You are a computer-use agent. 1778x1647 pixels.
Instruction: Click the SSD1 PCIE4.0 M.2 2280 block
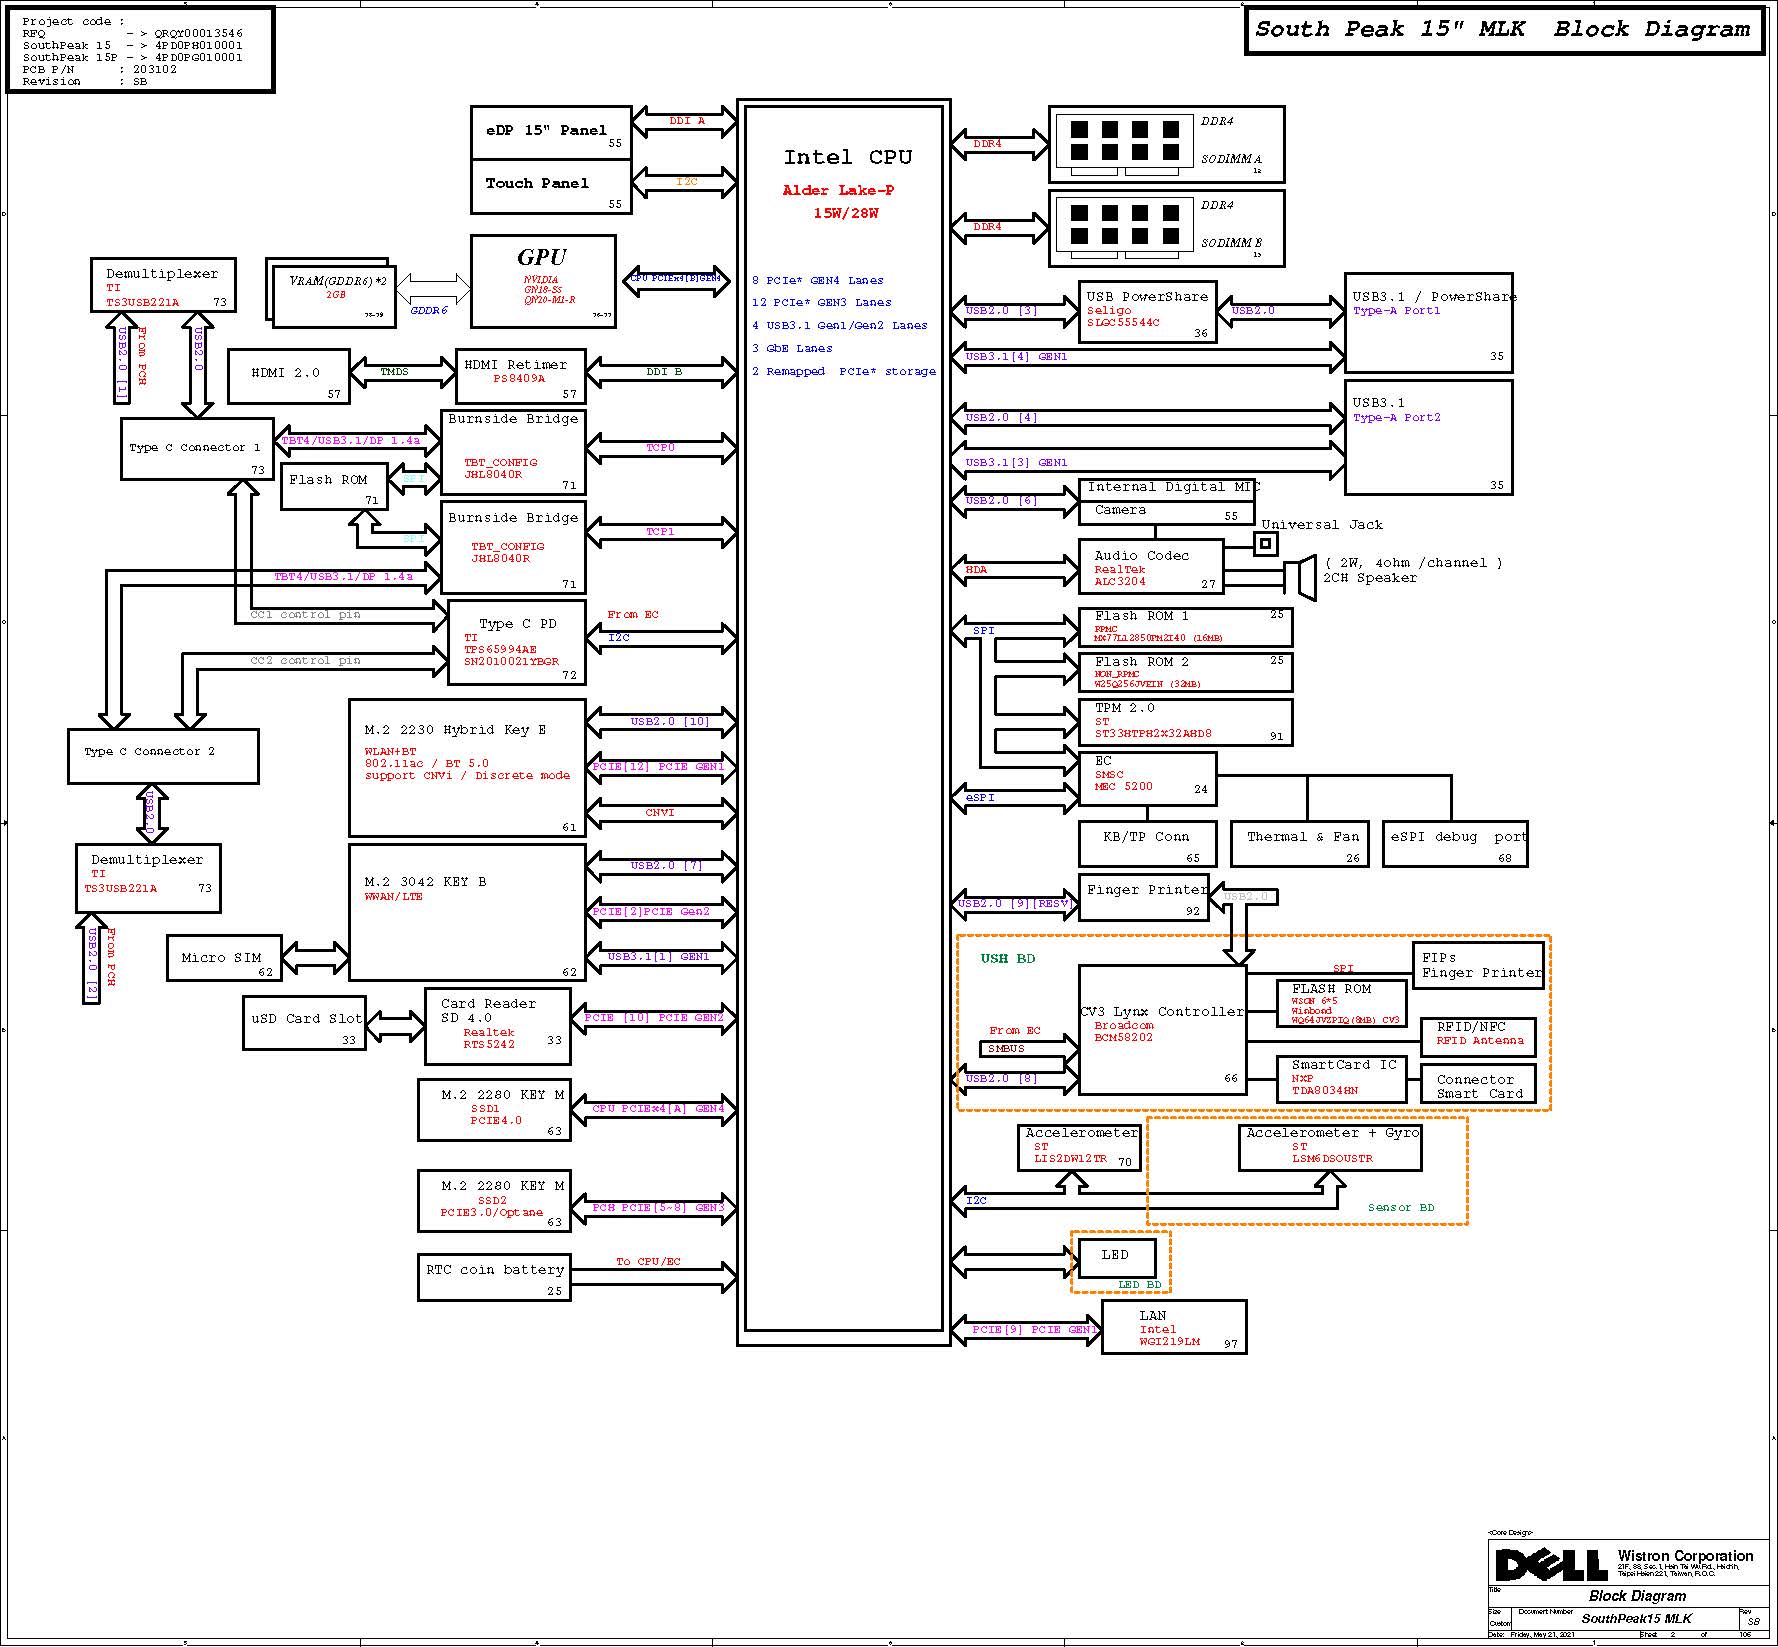pyautogui.click(x=494, y=1110)
